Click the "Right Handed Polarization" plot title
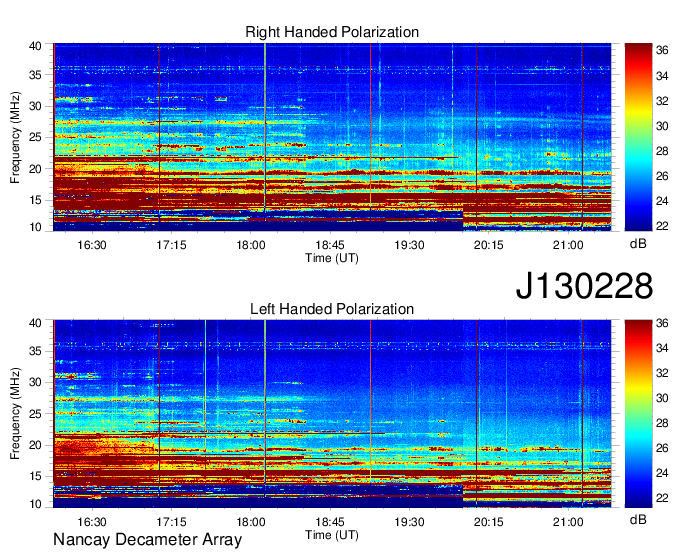The width and height of the screenshot is (680, 552). coord(332,32)
